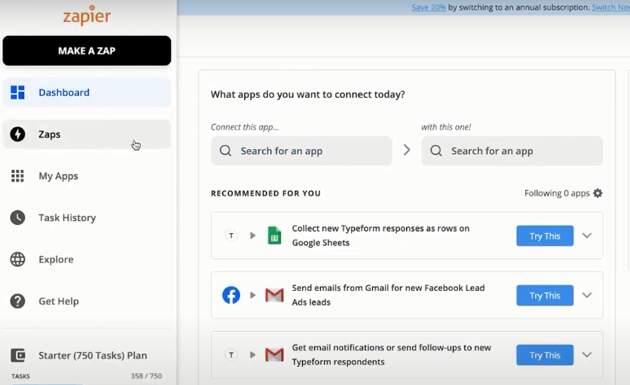Expand the Typeform respondents Gmail zap
Viewport: 630px width, 385px height.
587,355
